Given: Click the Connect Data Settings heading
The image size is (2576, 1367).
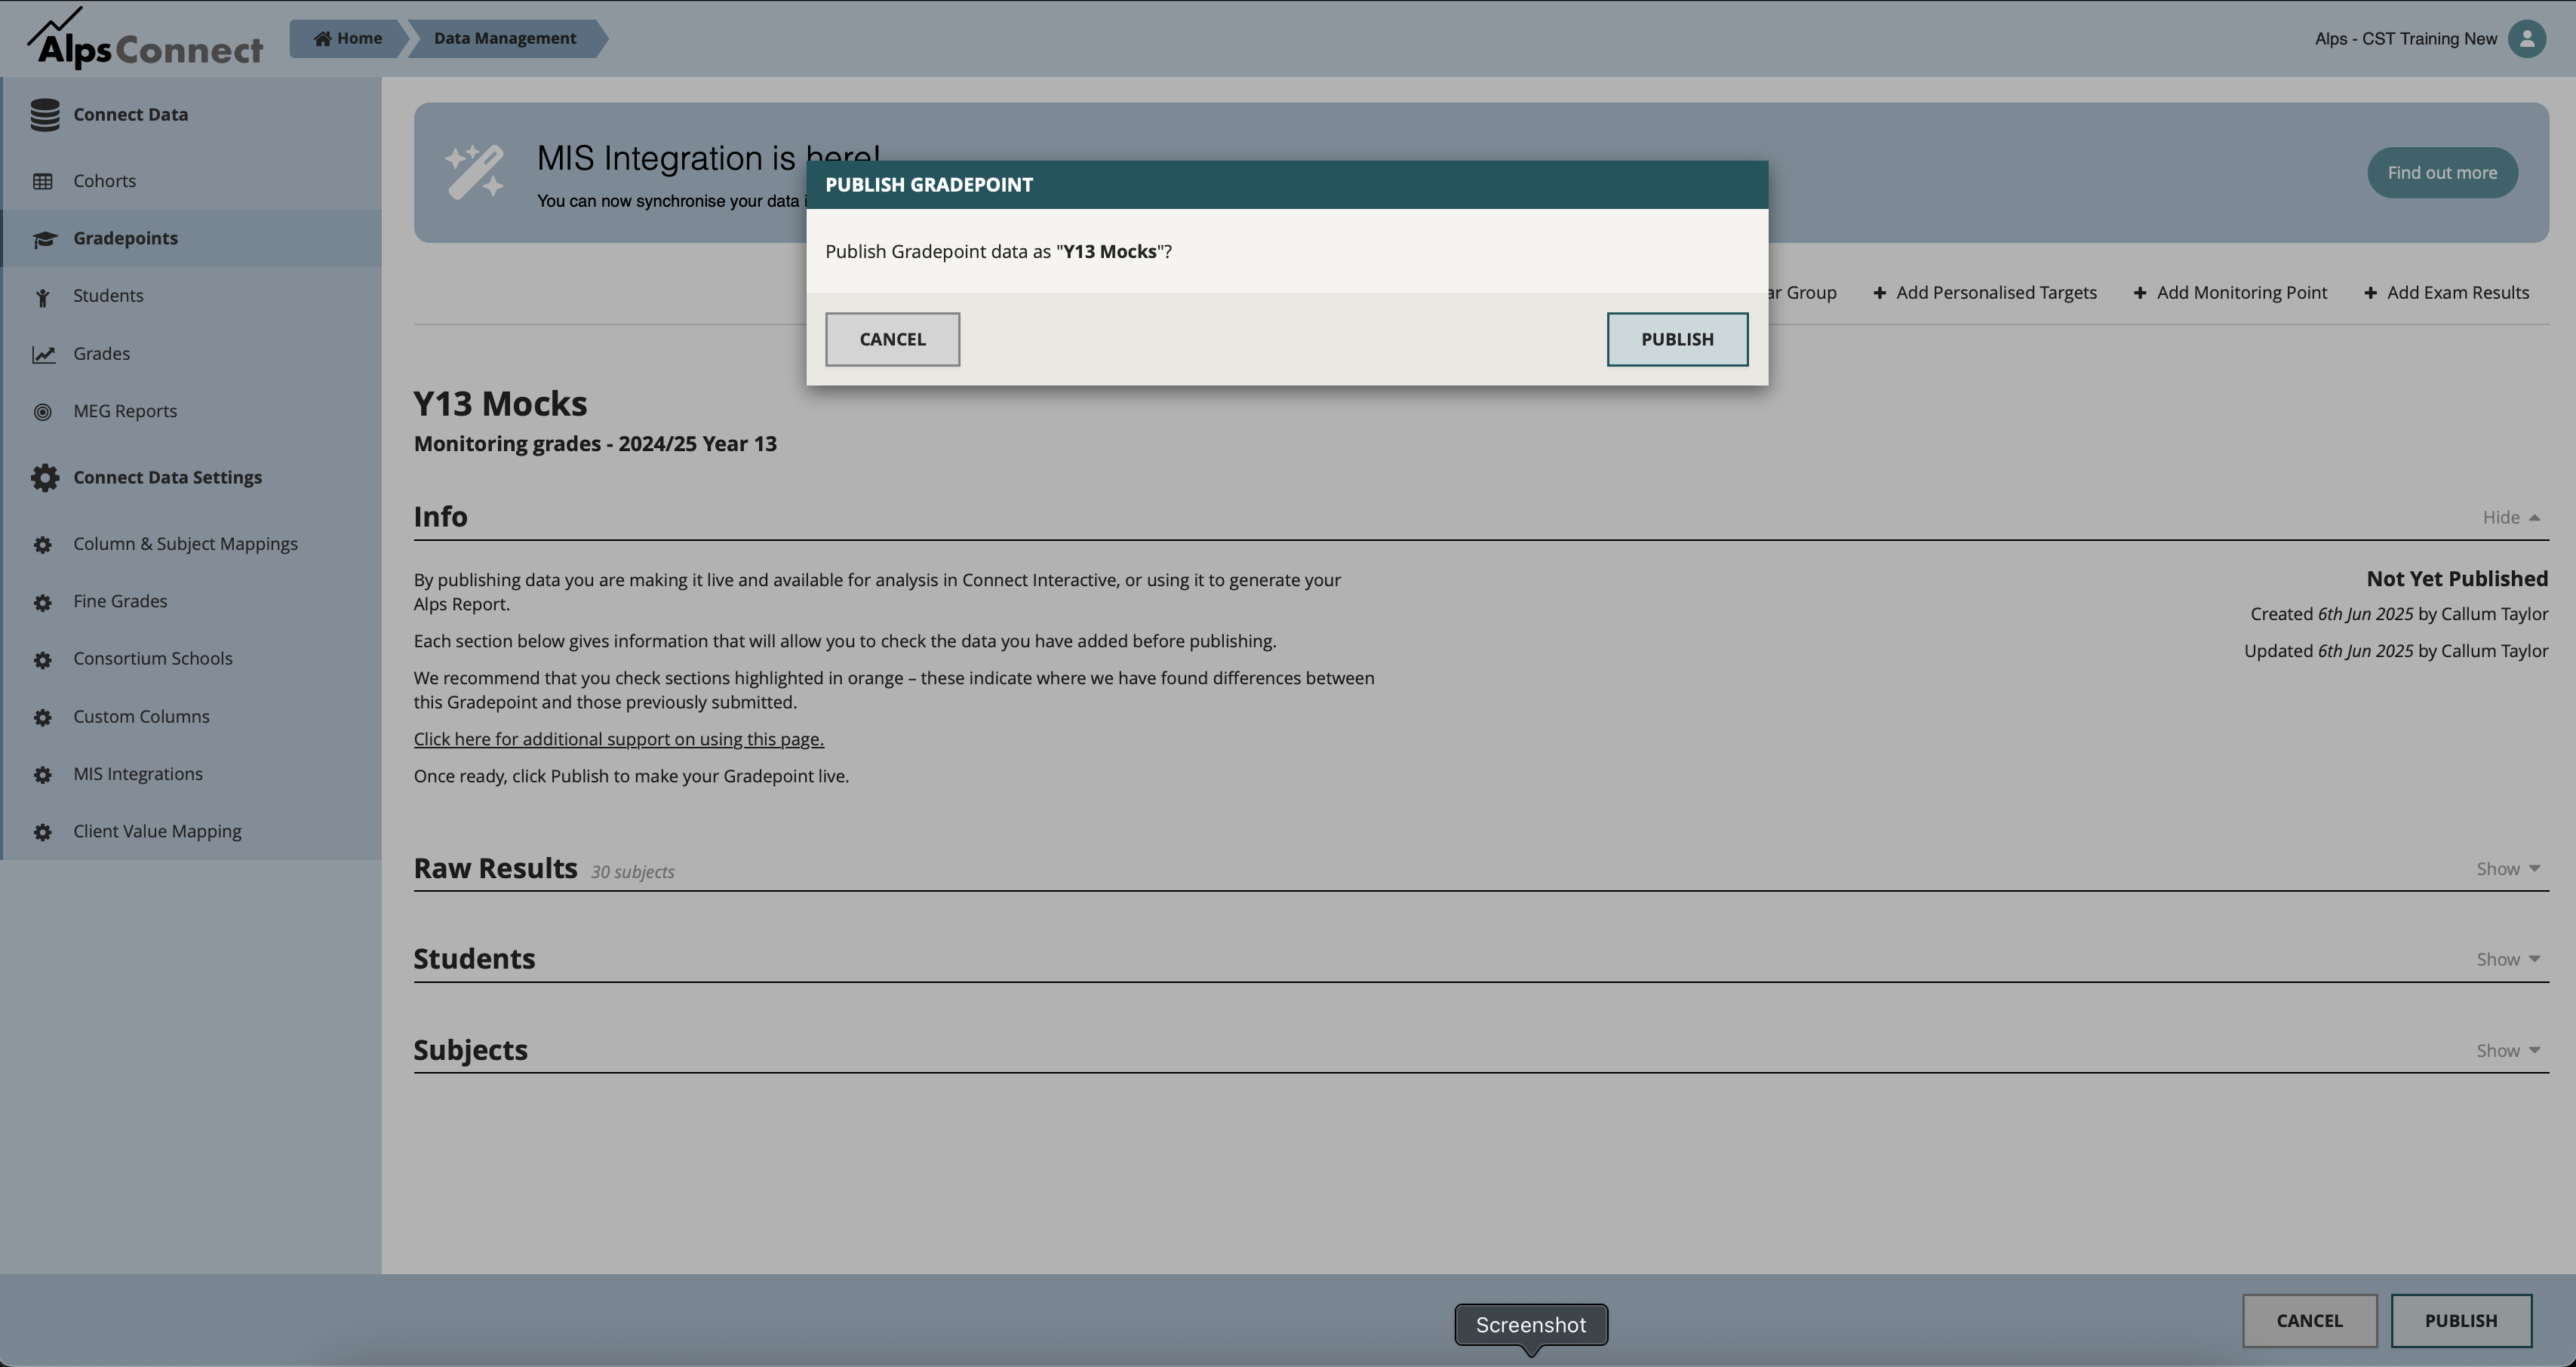Looking at the screenshot, I should tap(167, 477).
